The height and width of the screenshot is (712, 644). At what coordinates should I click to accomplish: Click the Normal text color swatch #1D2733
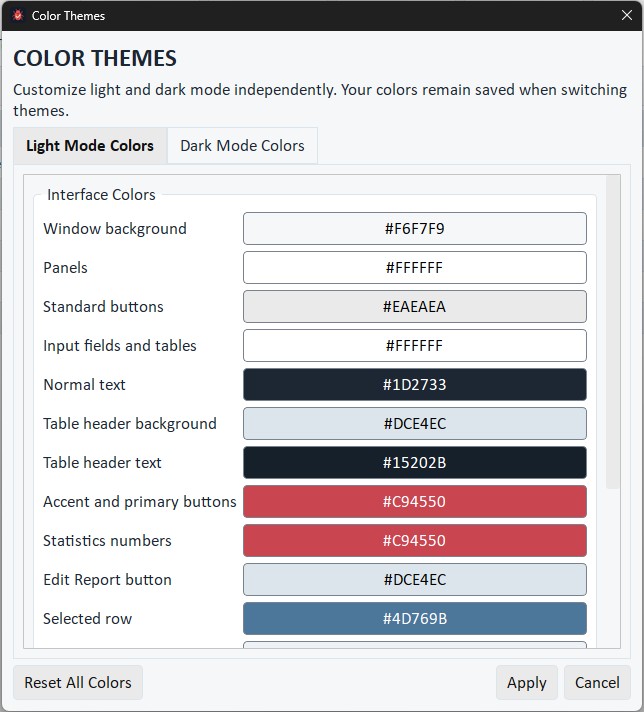pos(415,385)
